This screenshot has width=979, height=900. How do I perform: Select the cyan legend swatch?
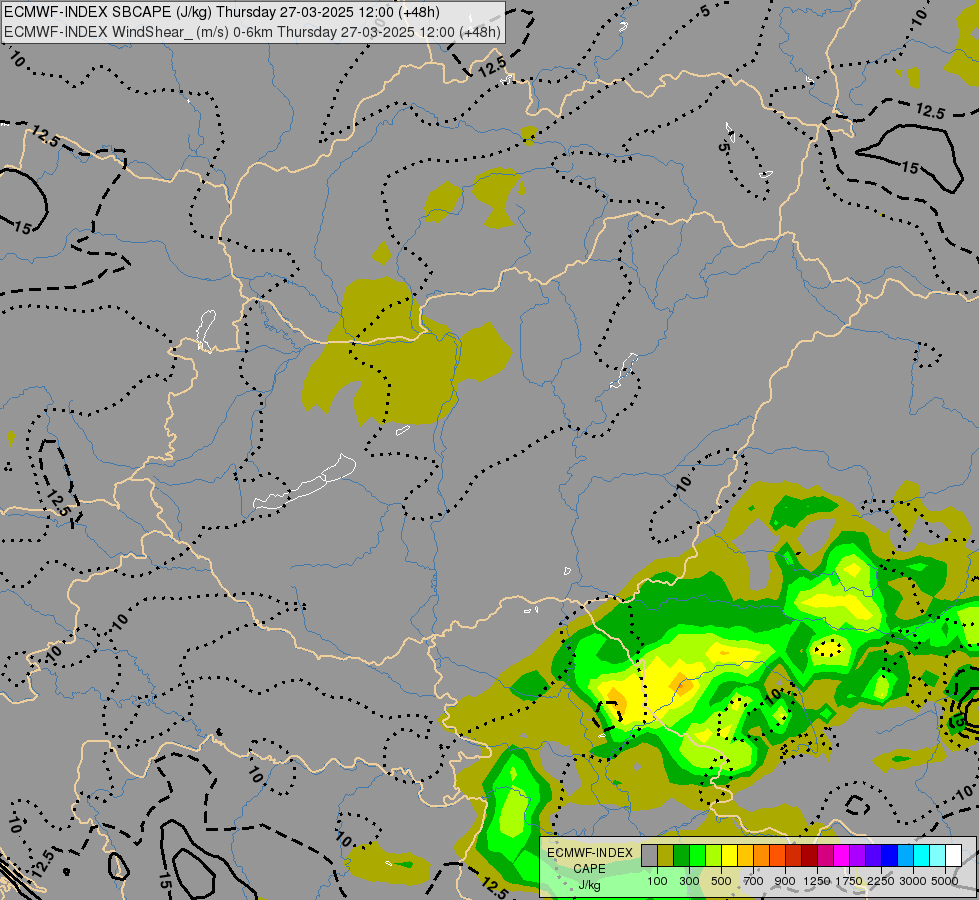coord(922,856)
